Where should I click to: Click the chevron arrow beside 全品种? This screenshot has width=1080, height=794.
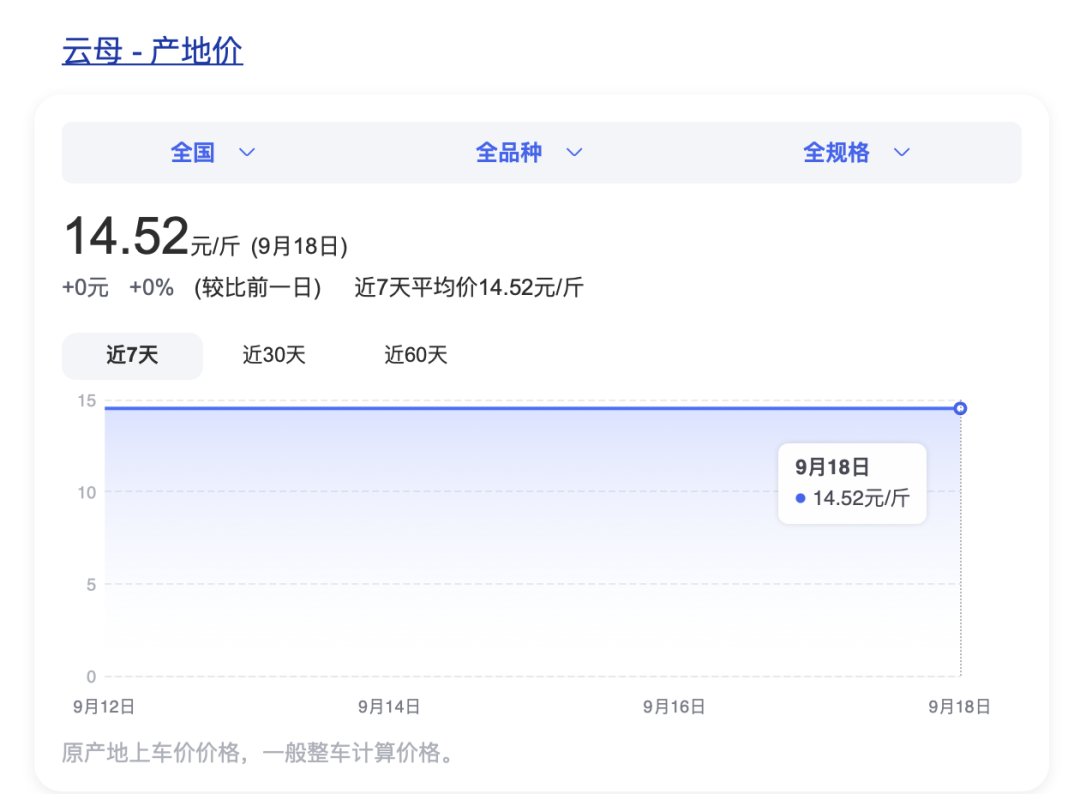[x=574, y=153]
